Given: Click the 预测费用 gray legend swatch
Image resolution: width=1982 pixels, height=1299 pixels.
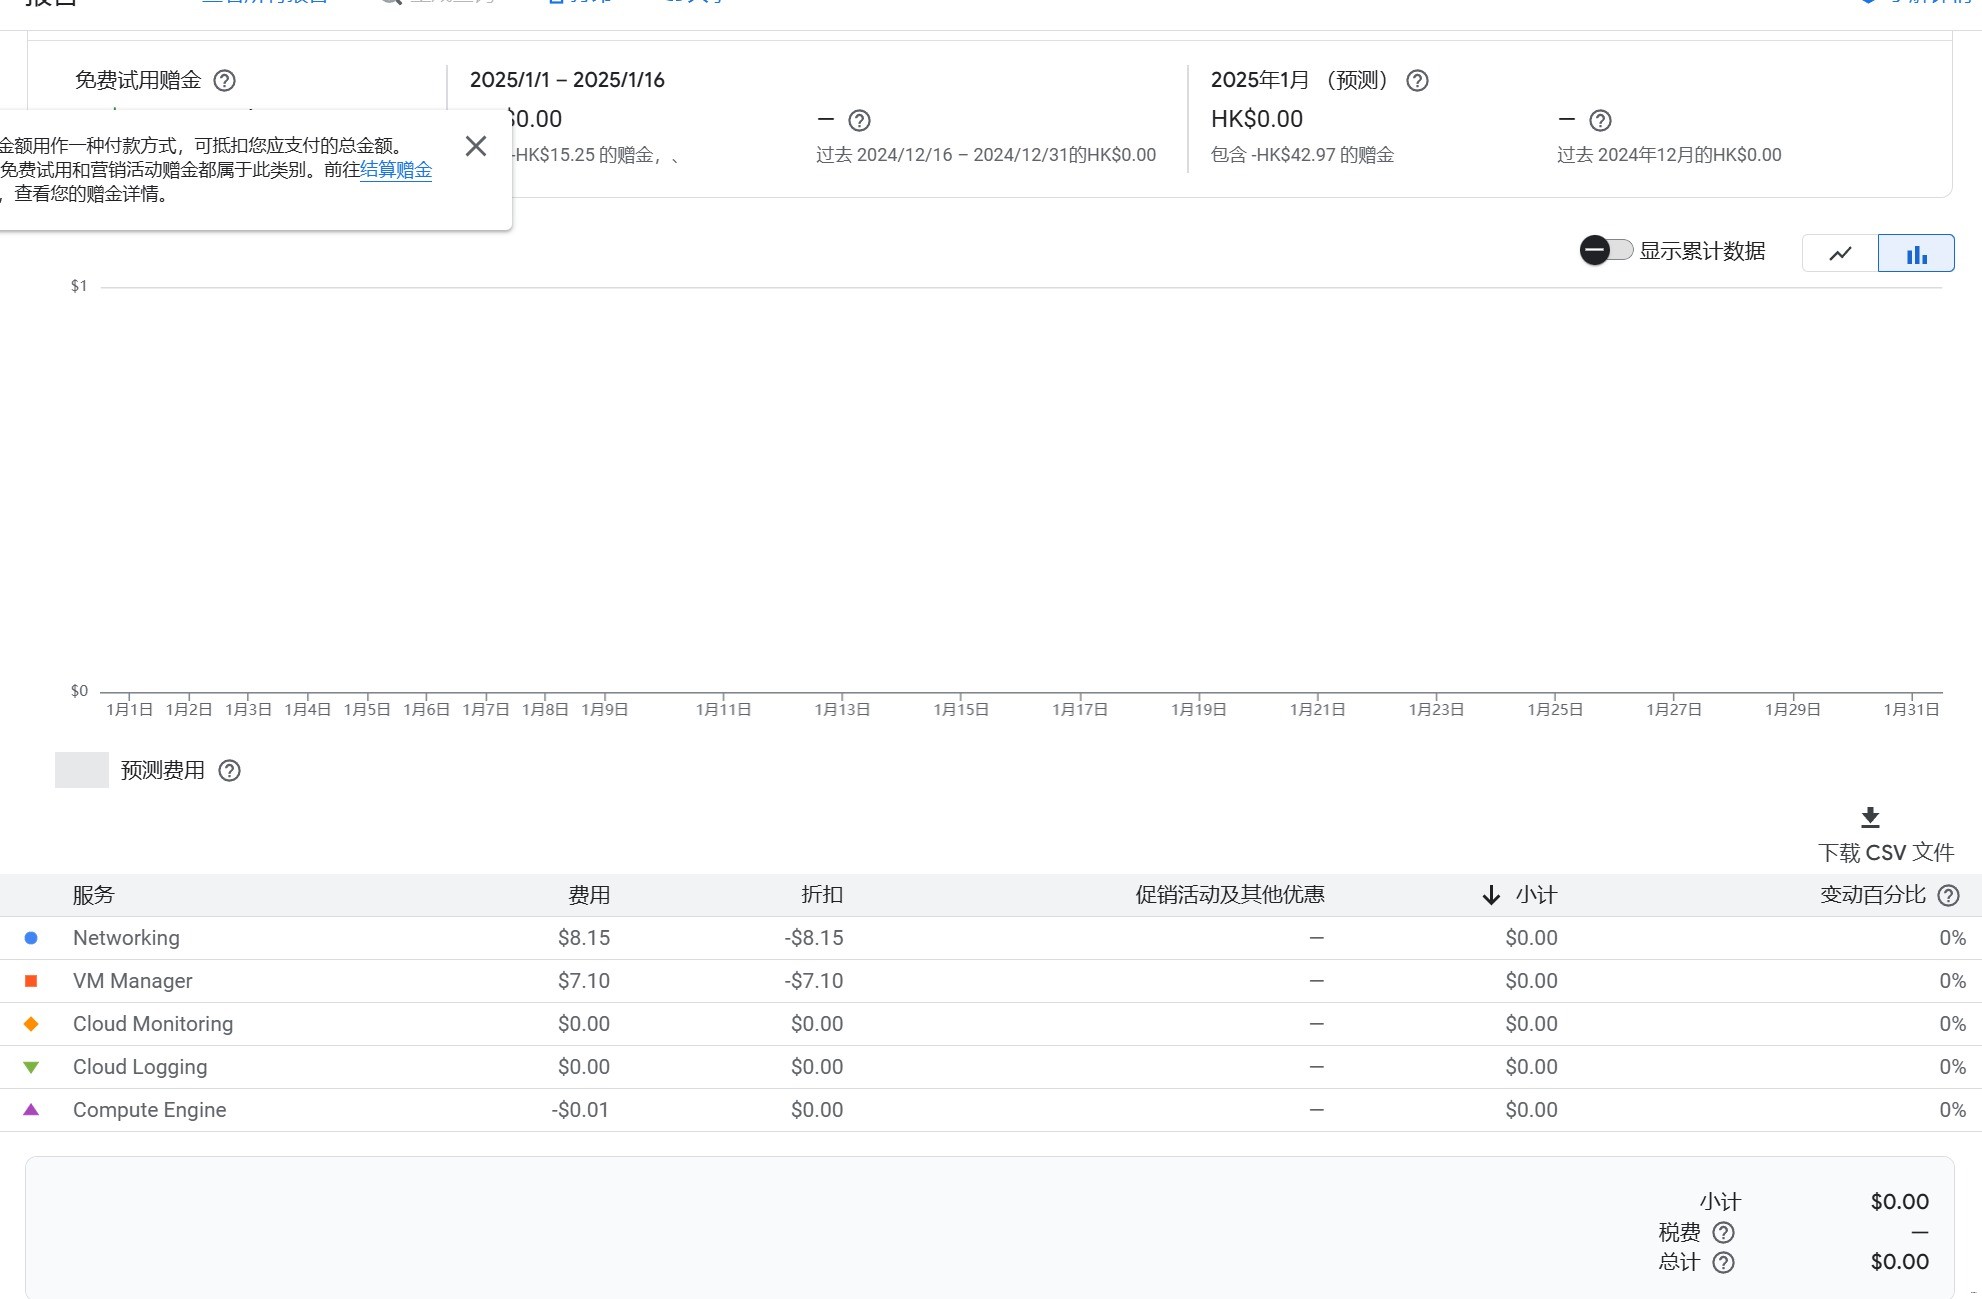Looking at the screenshot, I should 82,770.
